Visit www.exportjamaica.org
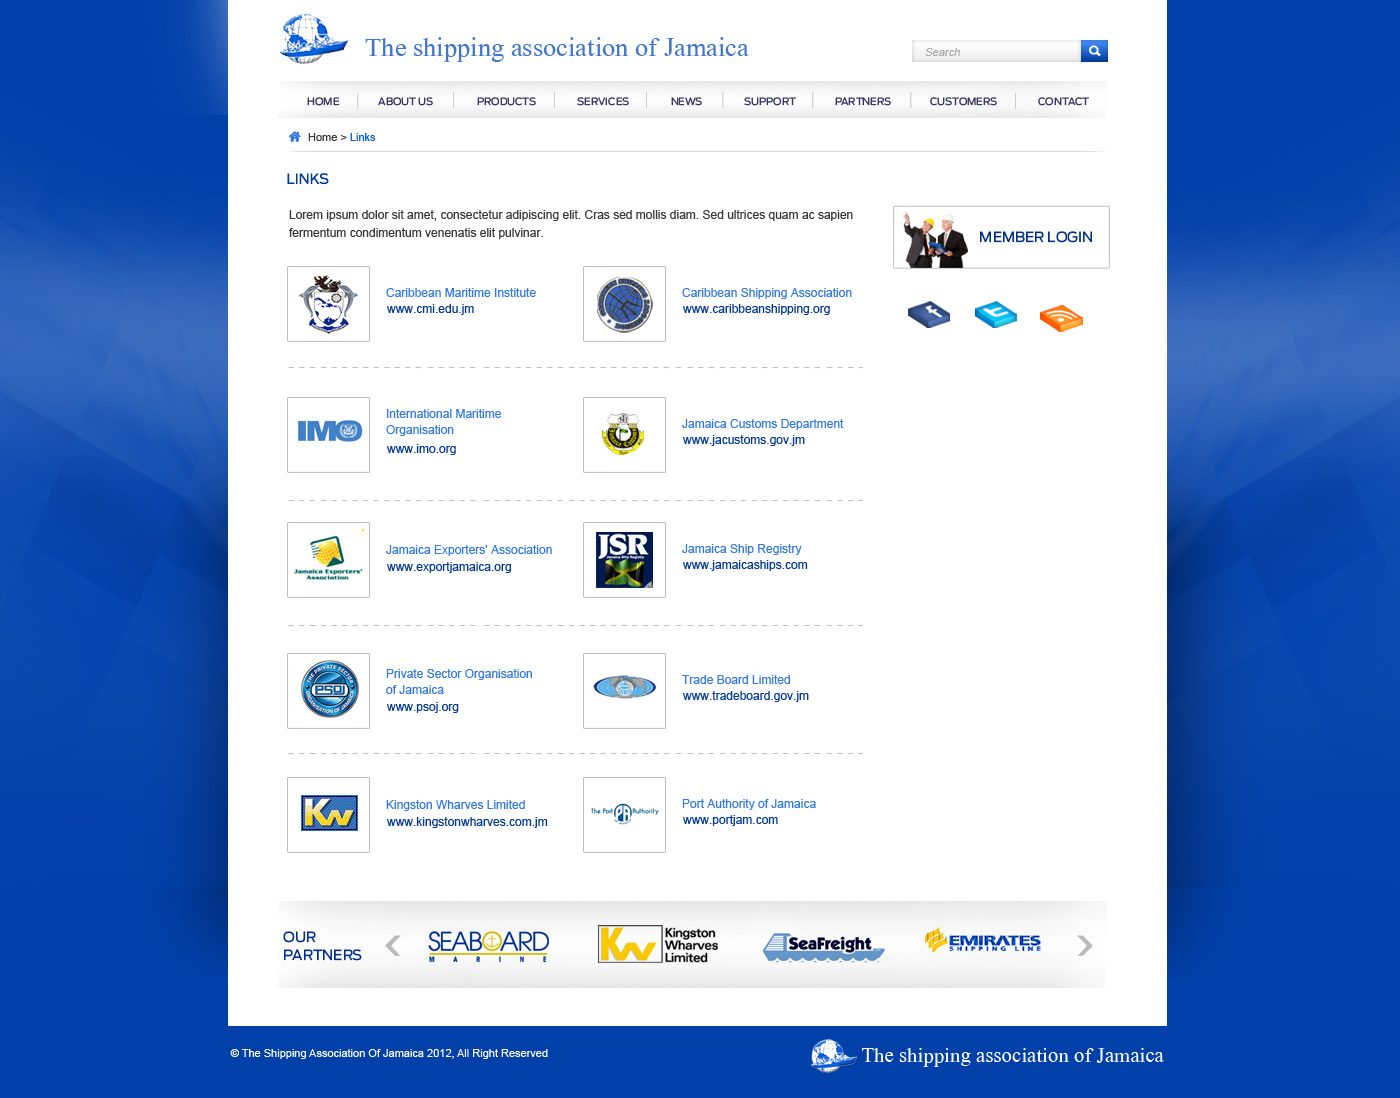The height and width of the screenshot is (1098, 1400). pos(449,567)
